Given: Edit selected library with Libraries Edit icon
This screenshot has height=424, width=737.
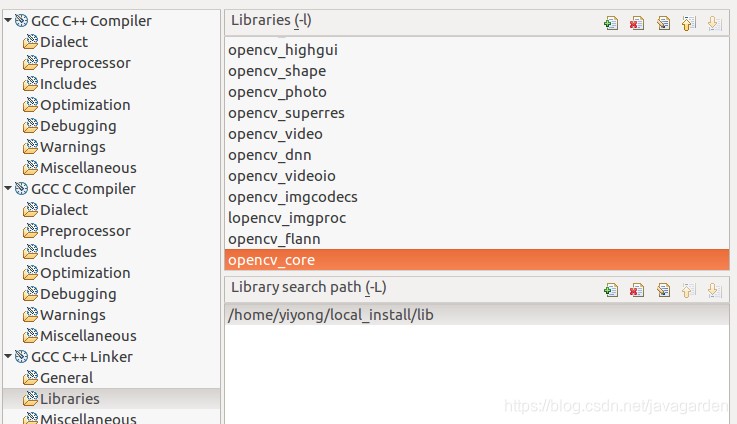Looking at the screenshot, I should click(663, 23).
